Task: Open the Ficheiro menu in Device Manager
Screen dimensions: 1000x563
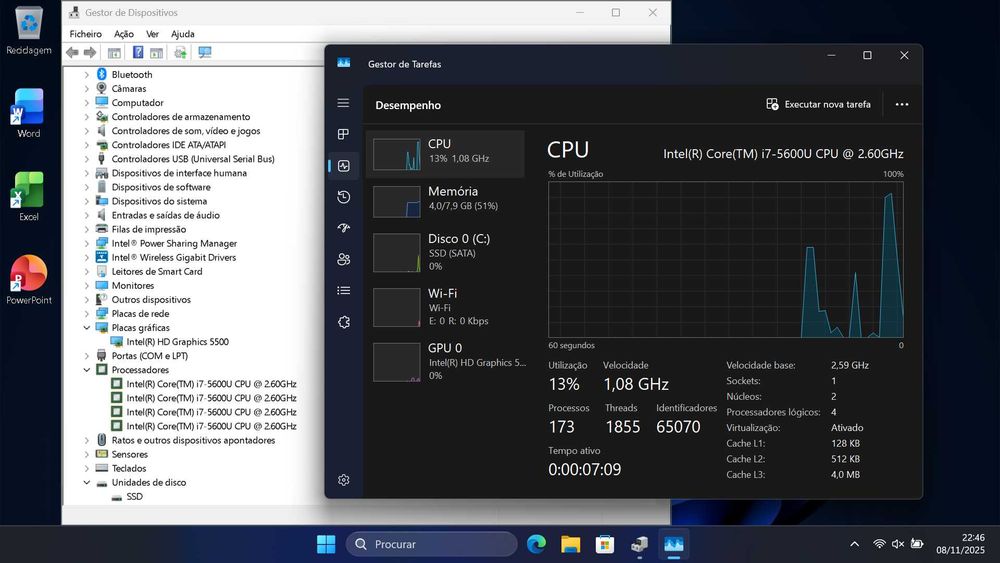Action: 85,34
